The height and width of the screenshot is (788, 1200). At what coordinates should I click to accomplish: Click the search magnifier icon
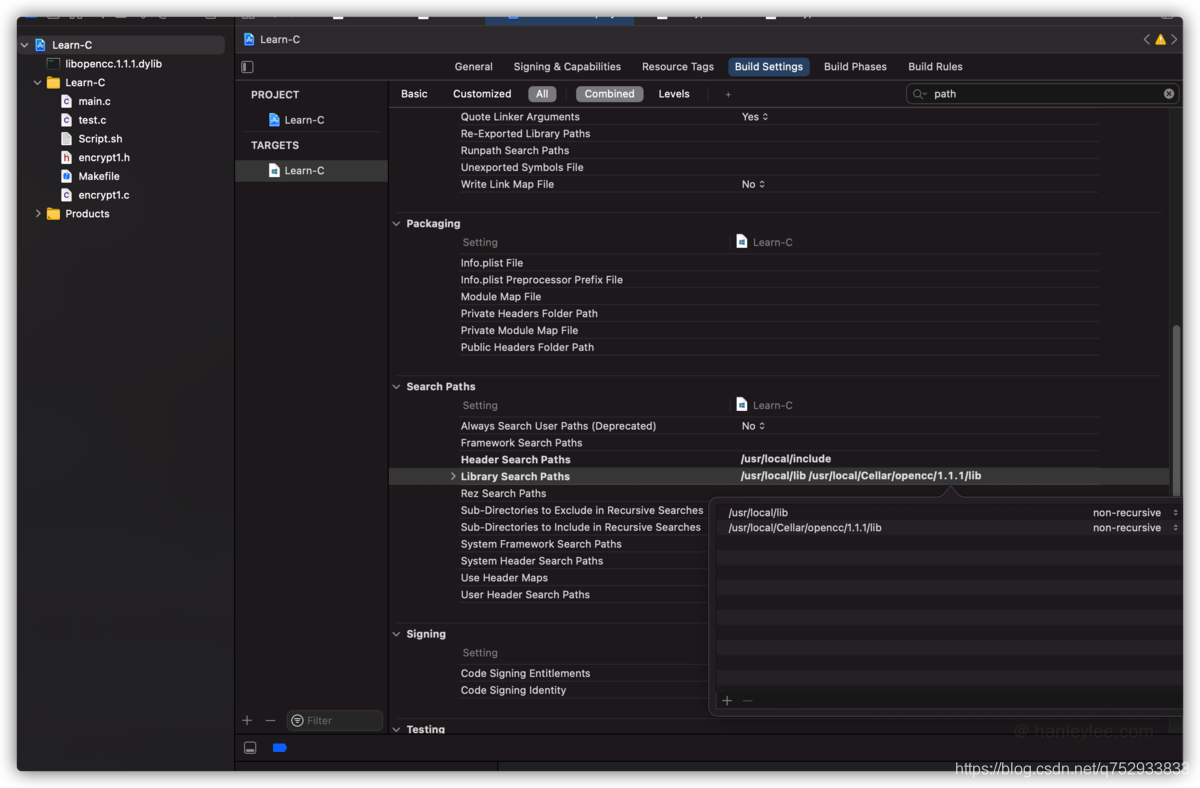tap(919, 94)
